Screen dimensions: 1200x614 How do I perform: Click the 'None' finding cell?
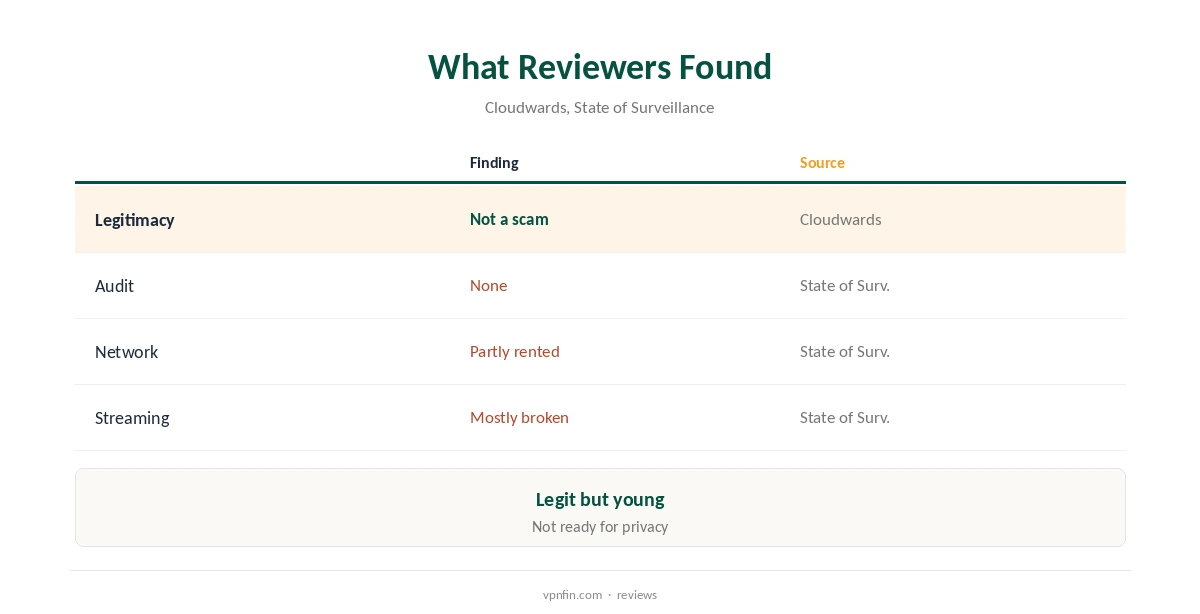tap(489, 285)
